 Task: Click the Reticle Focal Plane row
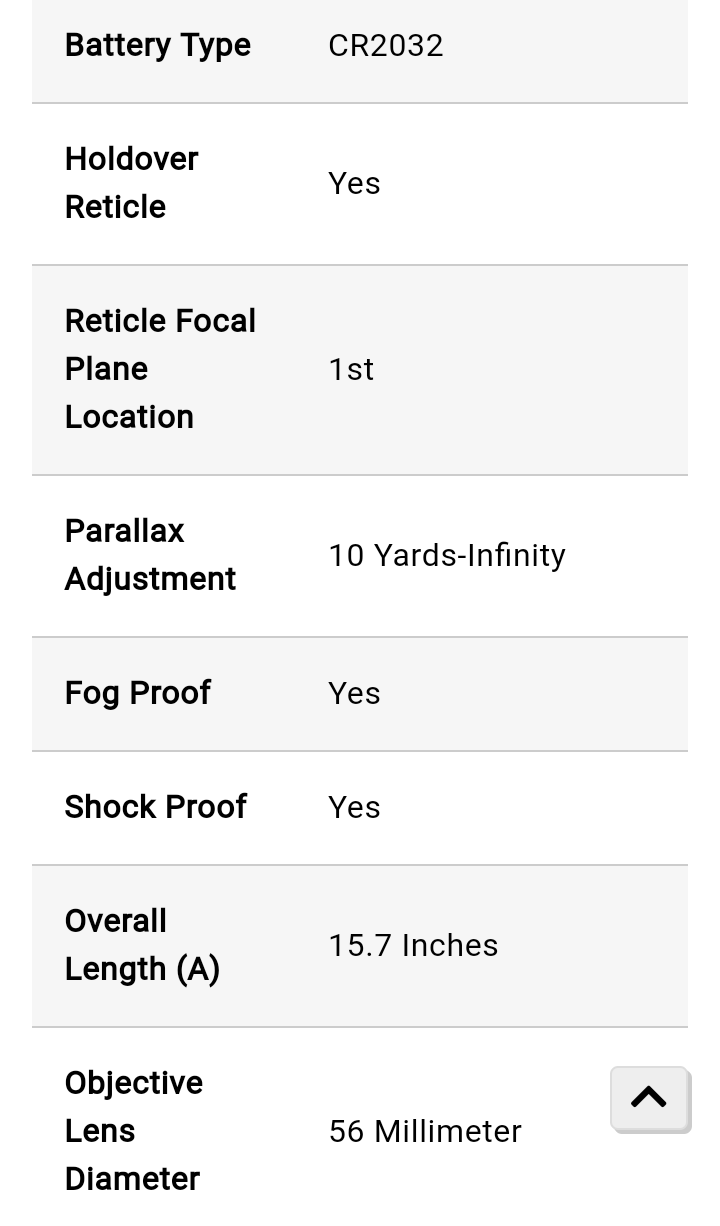click(360, 370)
